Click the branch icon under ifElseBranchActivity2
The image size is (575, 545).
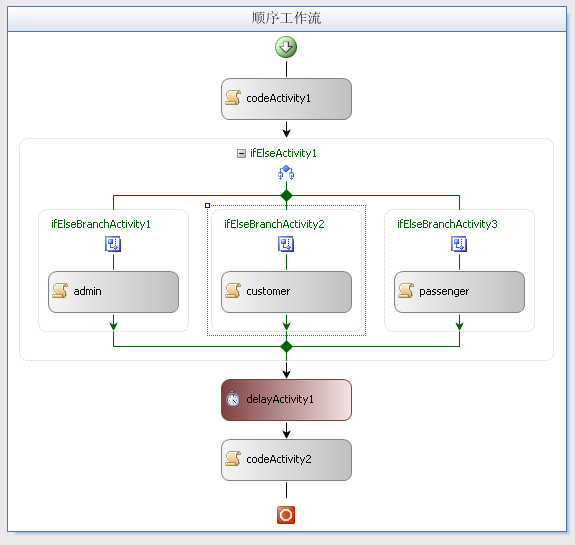coord(286,244)
